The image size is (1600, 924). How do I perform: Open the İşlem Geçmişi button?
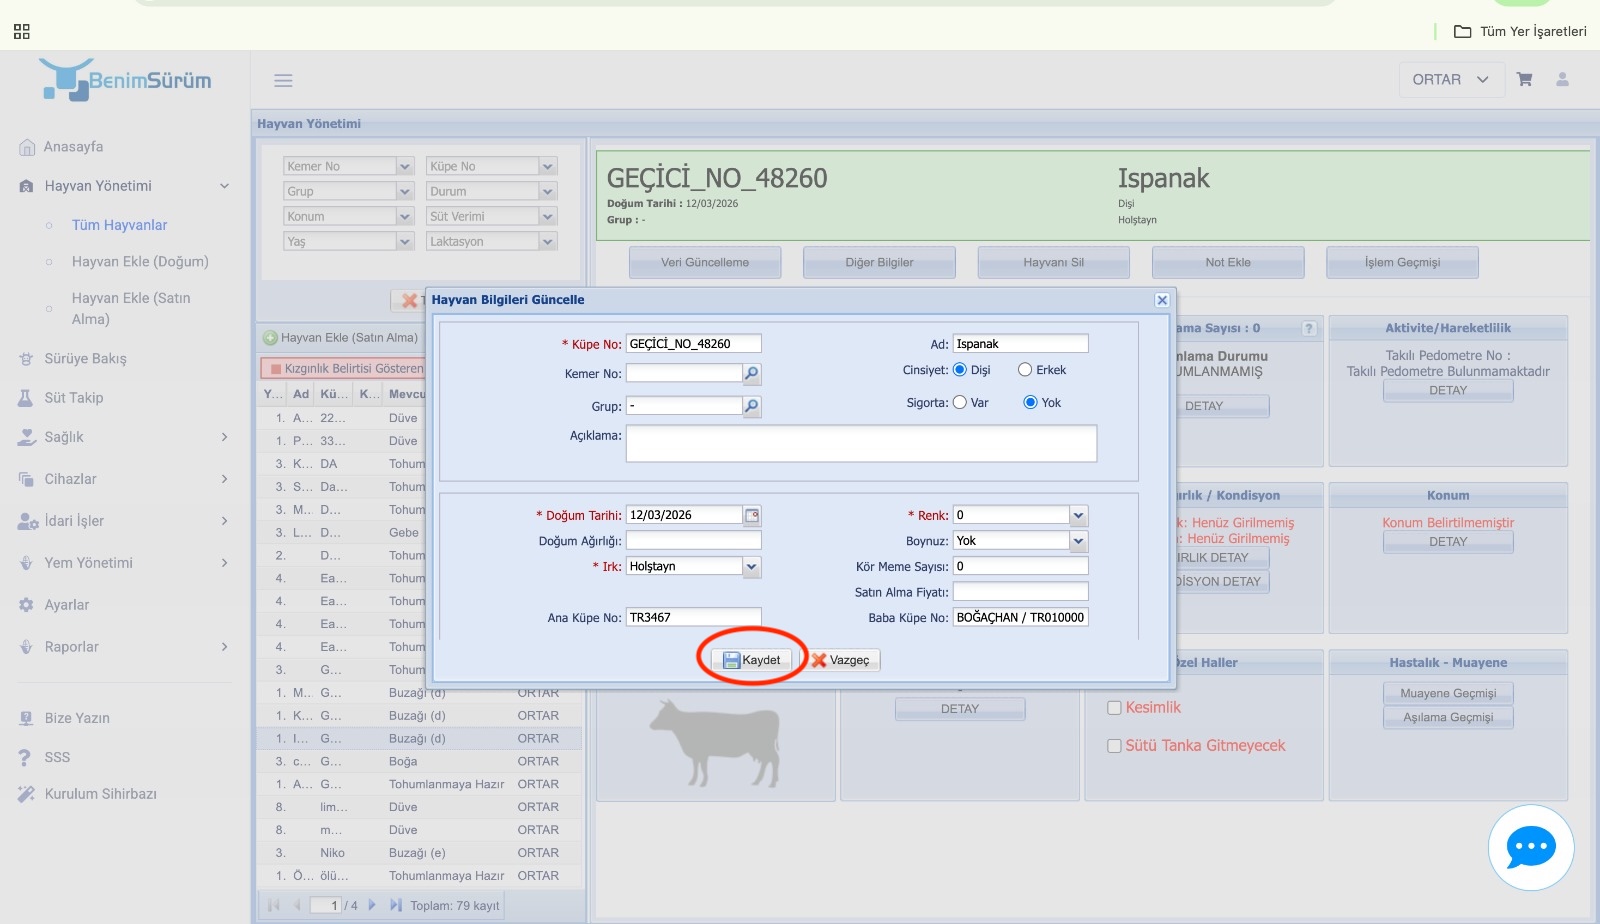[1402, 262]
